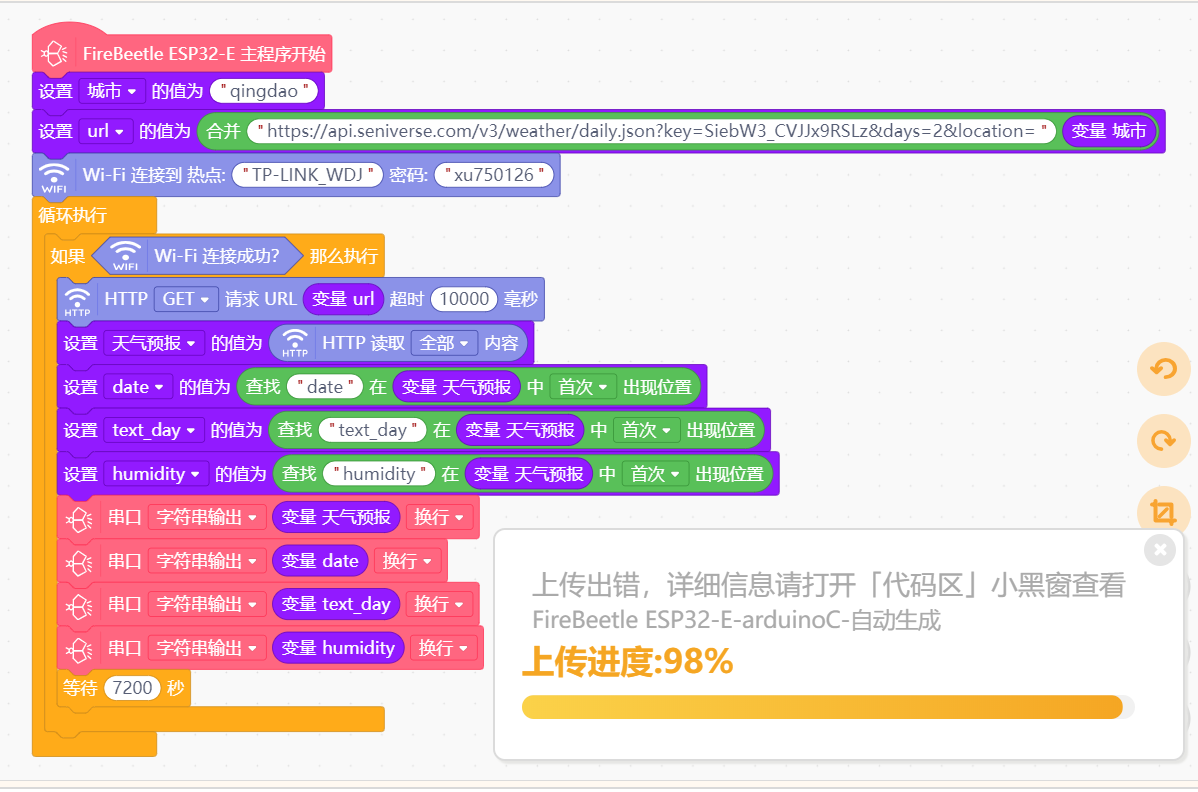Screen dimensions: 1198x792
Task: Click the FireBeetle ESP32-E main program start icon
Action: click(x=54, y=53)
